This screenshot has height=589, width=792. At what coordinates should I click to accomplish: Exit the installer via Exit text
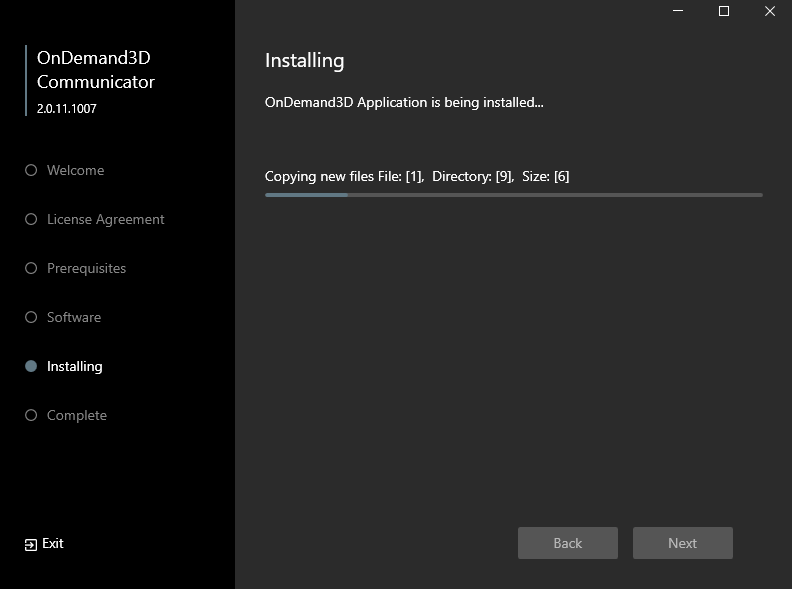click(x=53, y=544)
